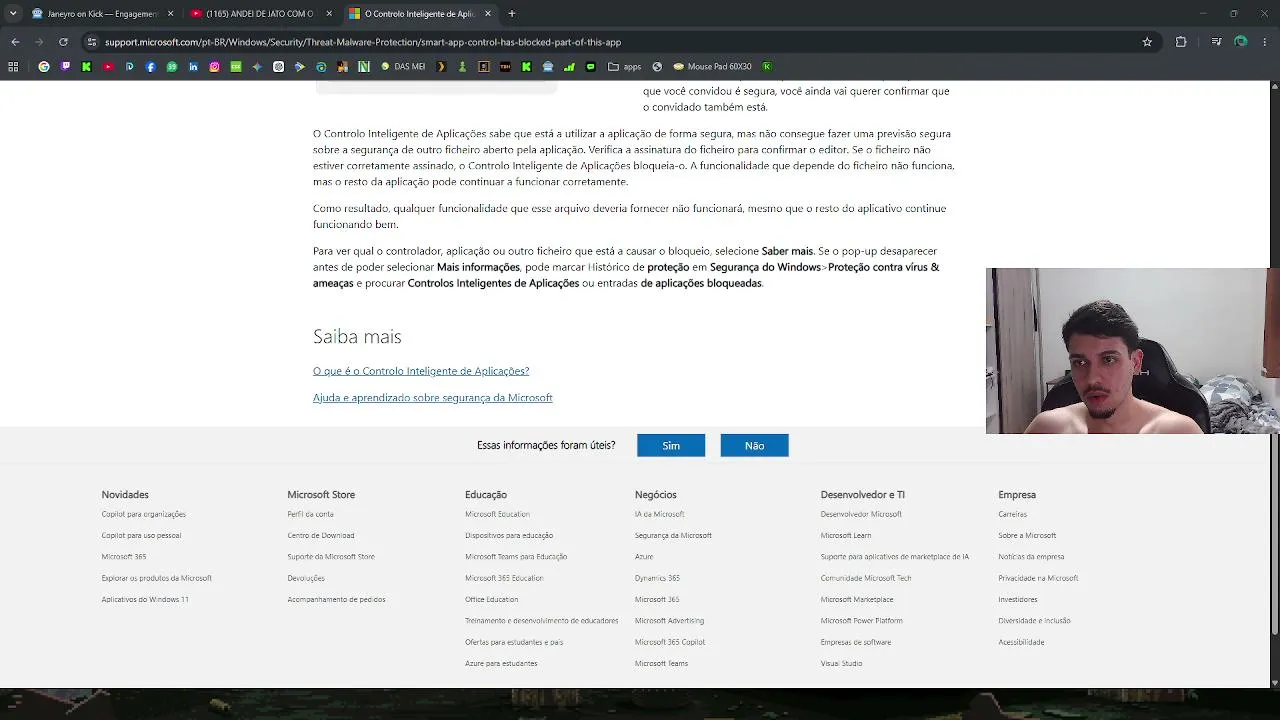
Task: Open the Facebook bookmark icon
Action: [151, 67]
